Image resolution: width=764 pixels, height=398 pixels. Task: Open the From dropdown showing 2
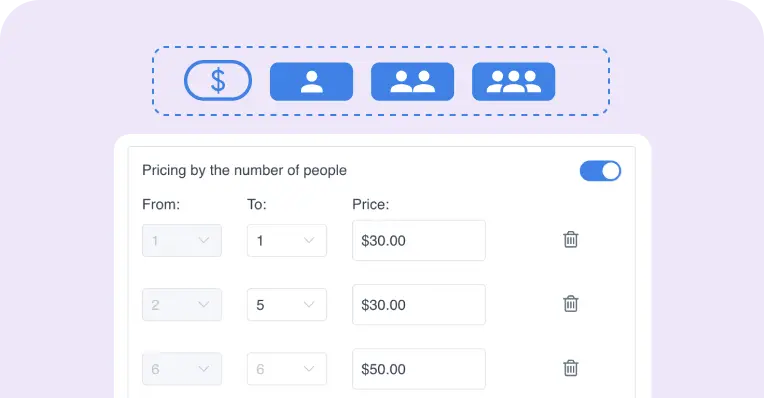click(182, 305)
